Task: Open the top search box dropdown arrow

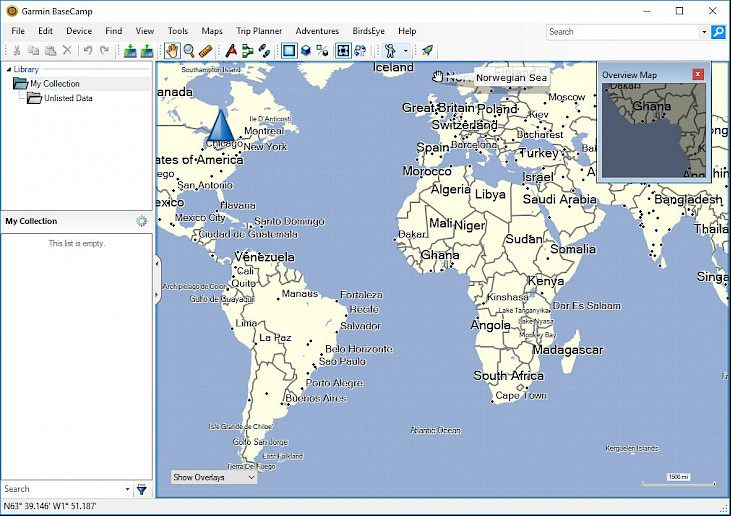Action: click(x=704, y=32)
